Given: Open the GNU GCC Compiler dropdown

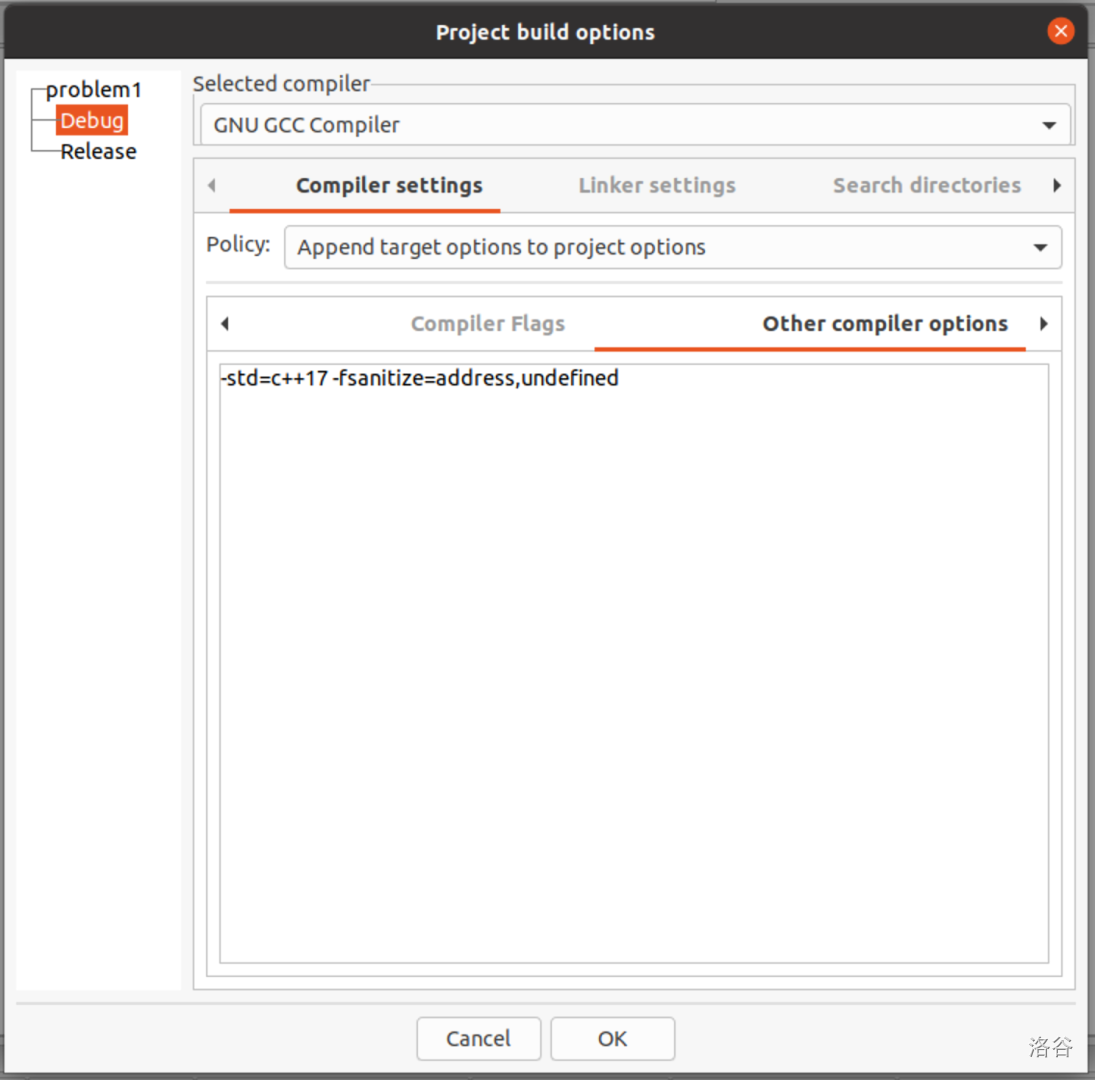Looking at the screenshot, I should coord(635,125).
